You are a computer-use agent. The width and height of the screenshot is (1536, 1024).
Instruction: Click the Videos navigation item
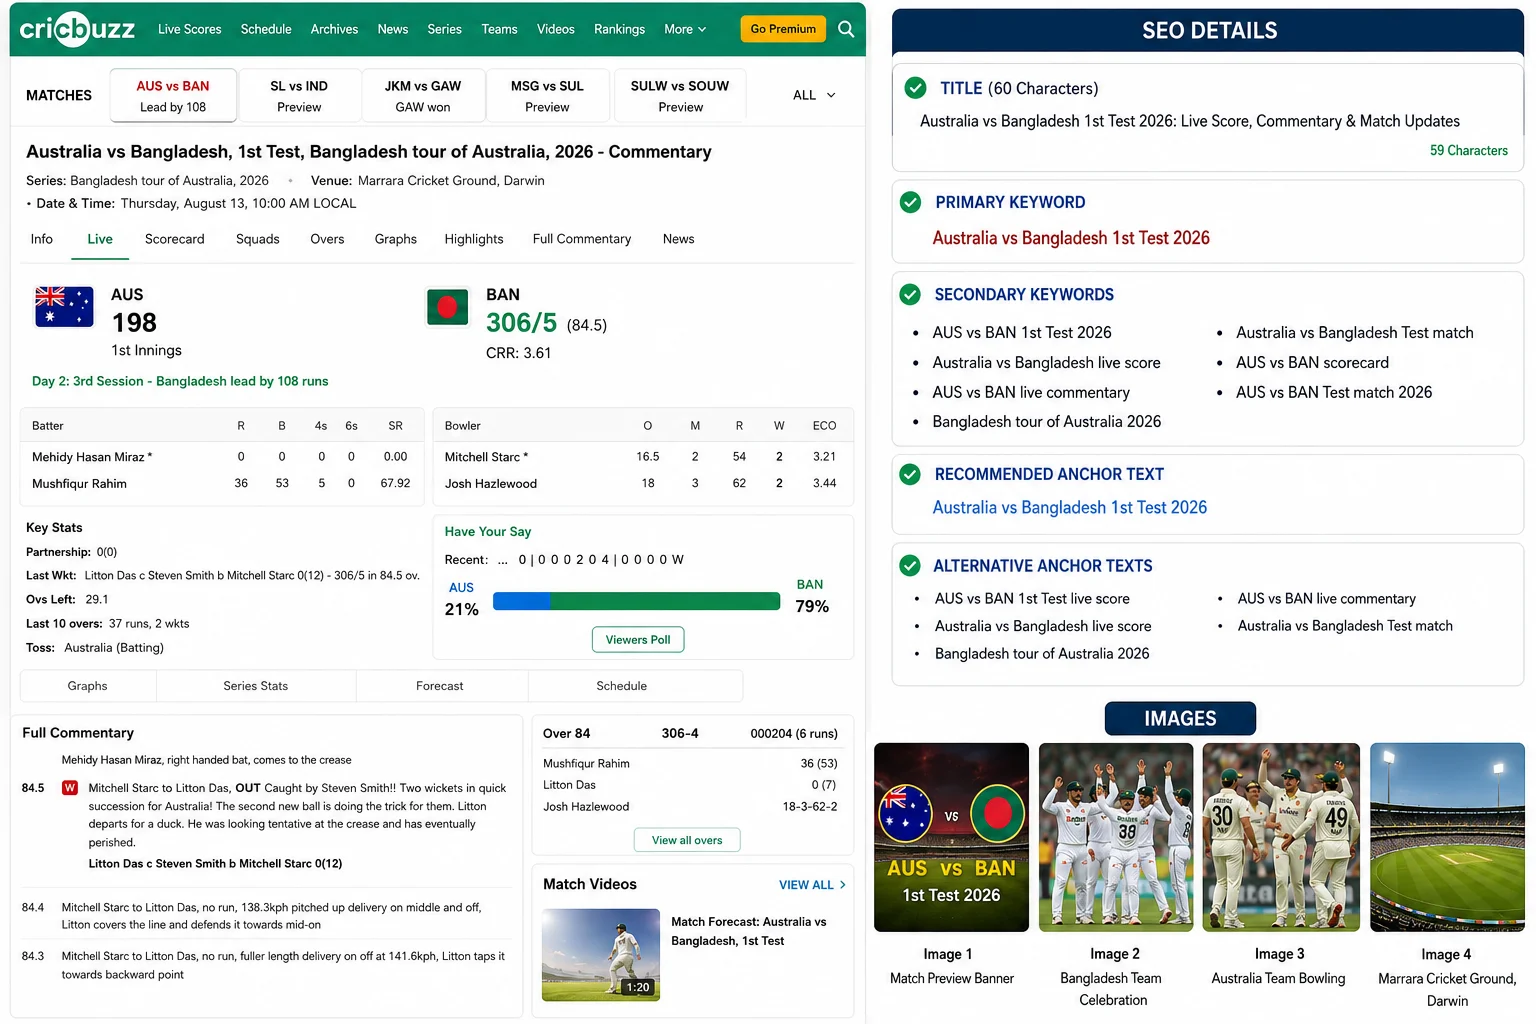click(x=555, y=29)
